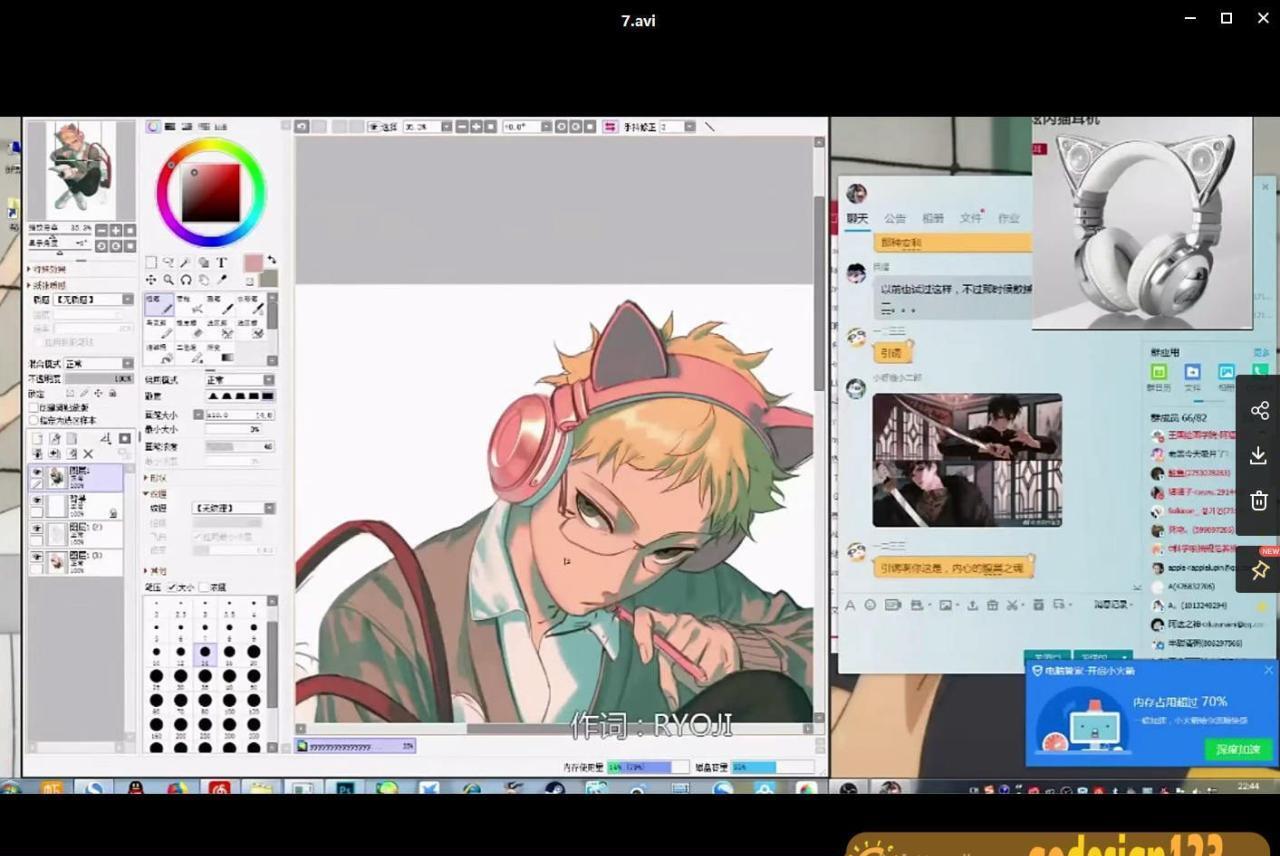Toggle the 浓度 pen pressure checkbox
This screenshot has height=856, width=1280.
pyautogui.click(x=203, y=587)
